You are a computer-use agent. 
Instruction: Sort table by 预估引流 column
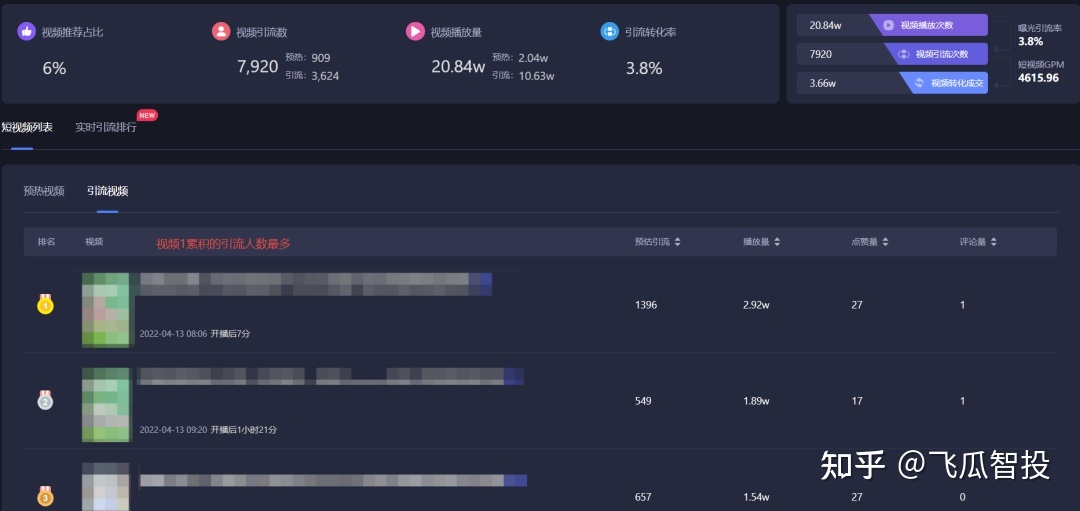coord(658,242)
